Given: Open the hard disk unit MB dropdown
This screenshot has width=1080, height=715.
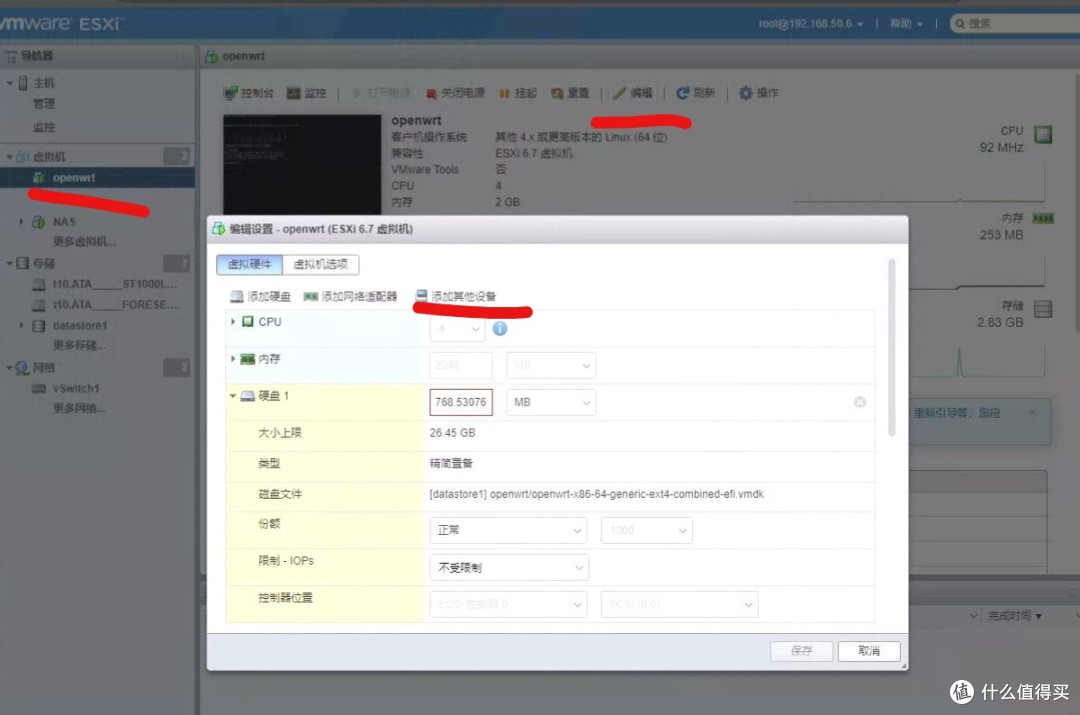Looking at the screenshot, I should [550, 402].
